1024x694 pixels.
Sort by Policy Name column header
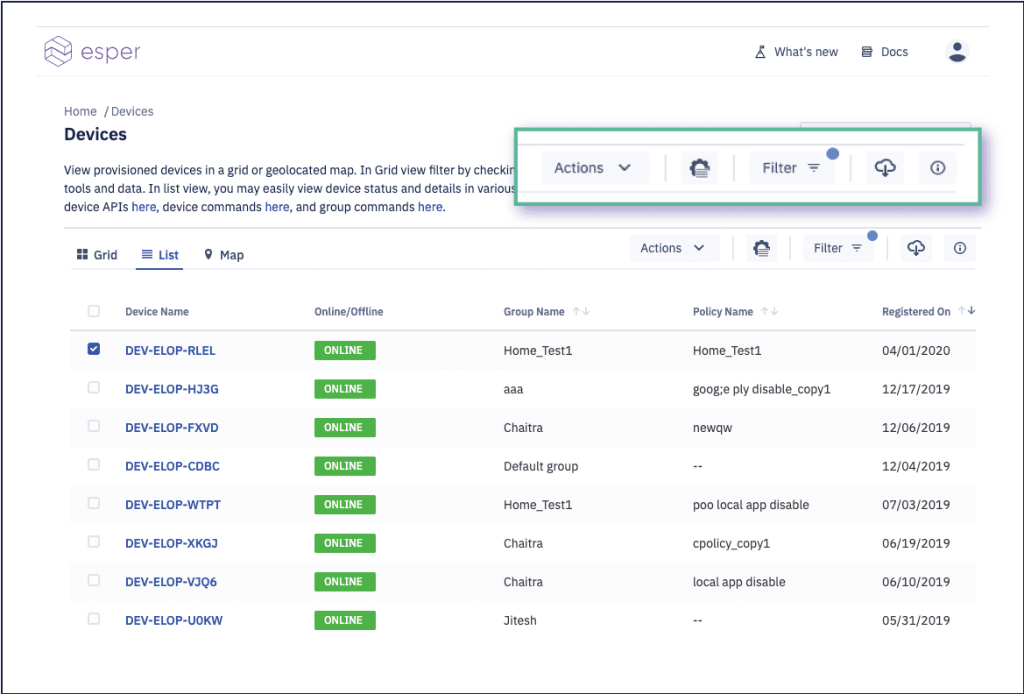[723, 311]
